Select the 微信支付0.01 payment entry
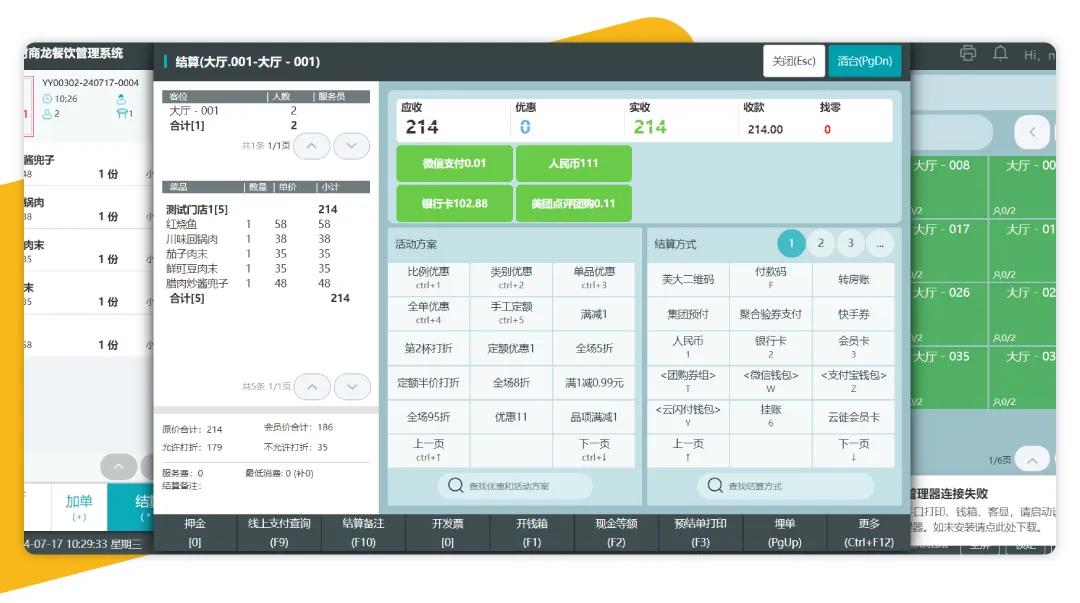 click(455, 163)
